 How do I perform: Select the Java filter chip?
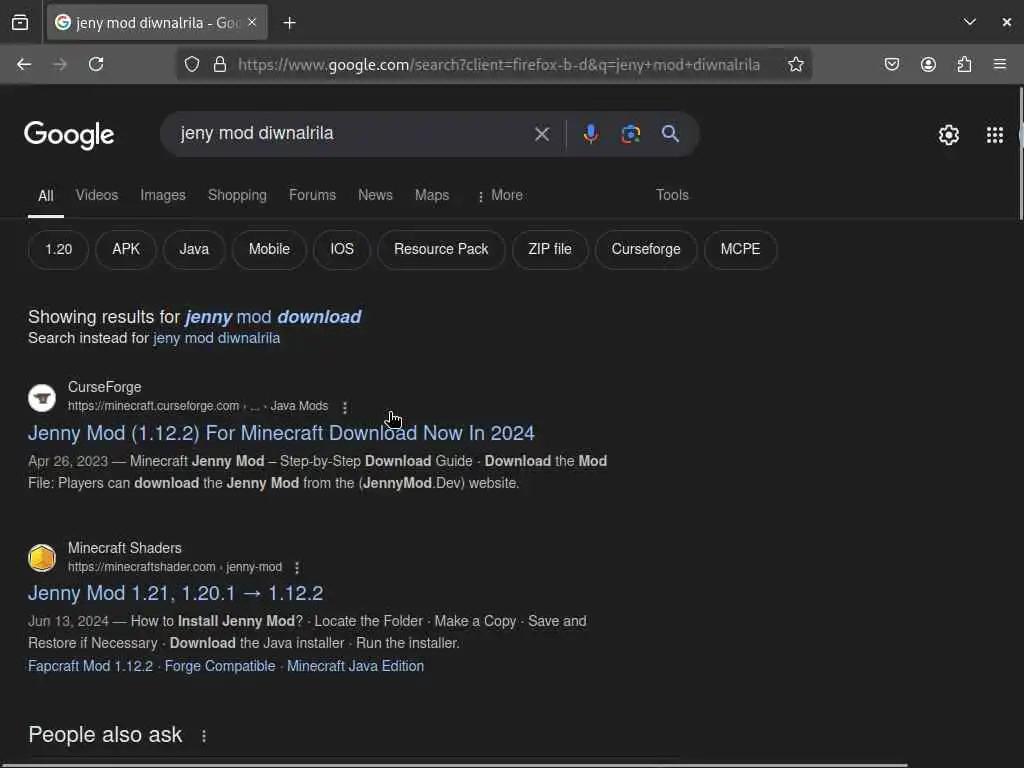click(194, 249)
